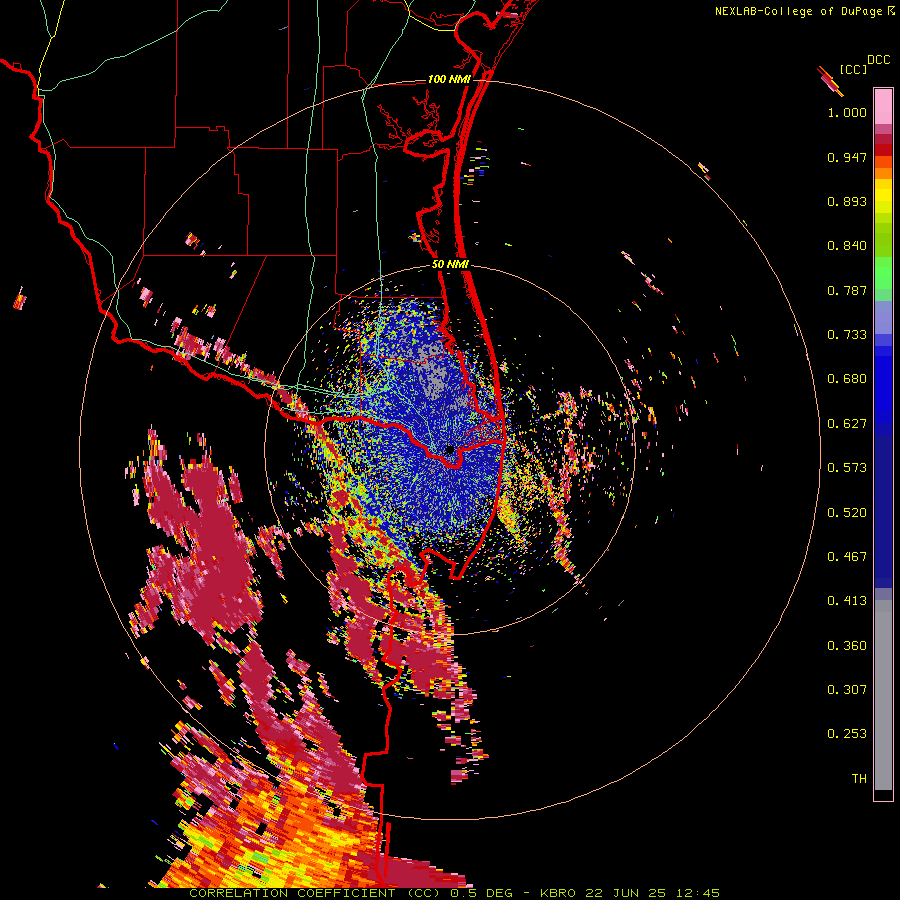
Task: Pick the light pink top color bar segment
Action: coord(883,106)
